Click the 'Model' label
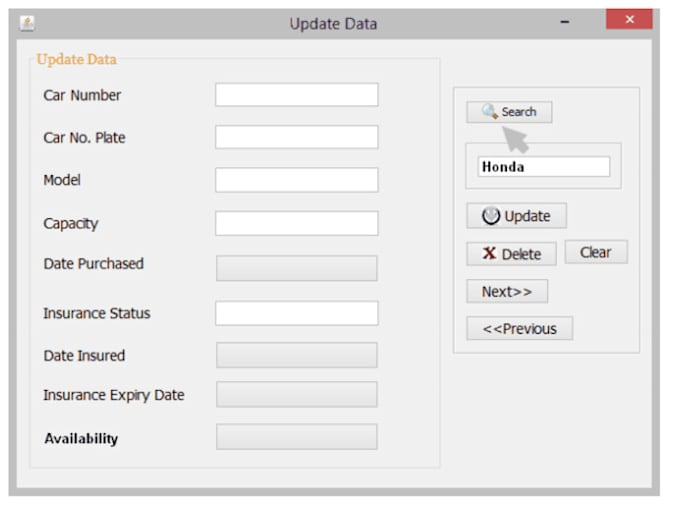This screenshot has height=513, width=680. (62, 180)
